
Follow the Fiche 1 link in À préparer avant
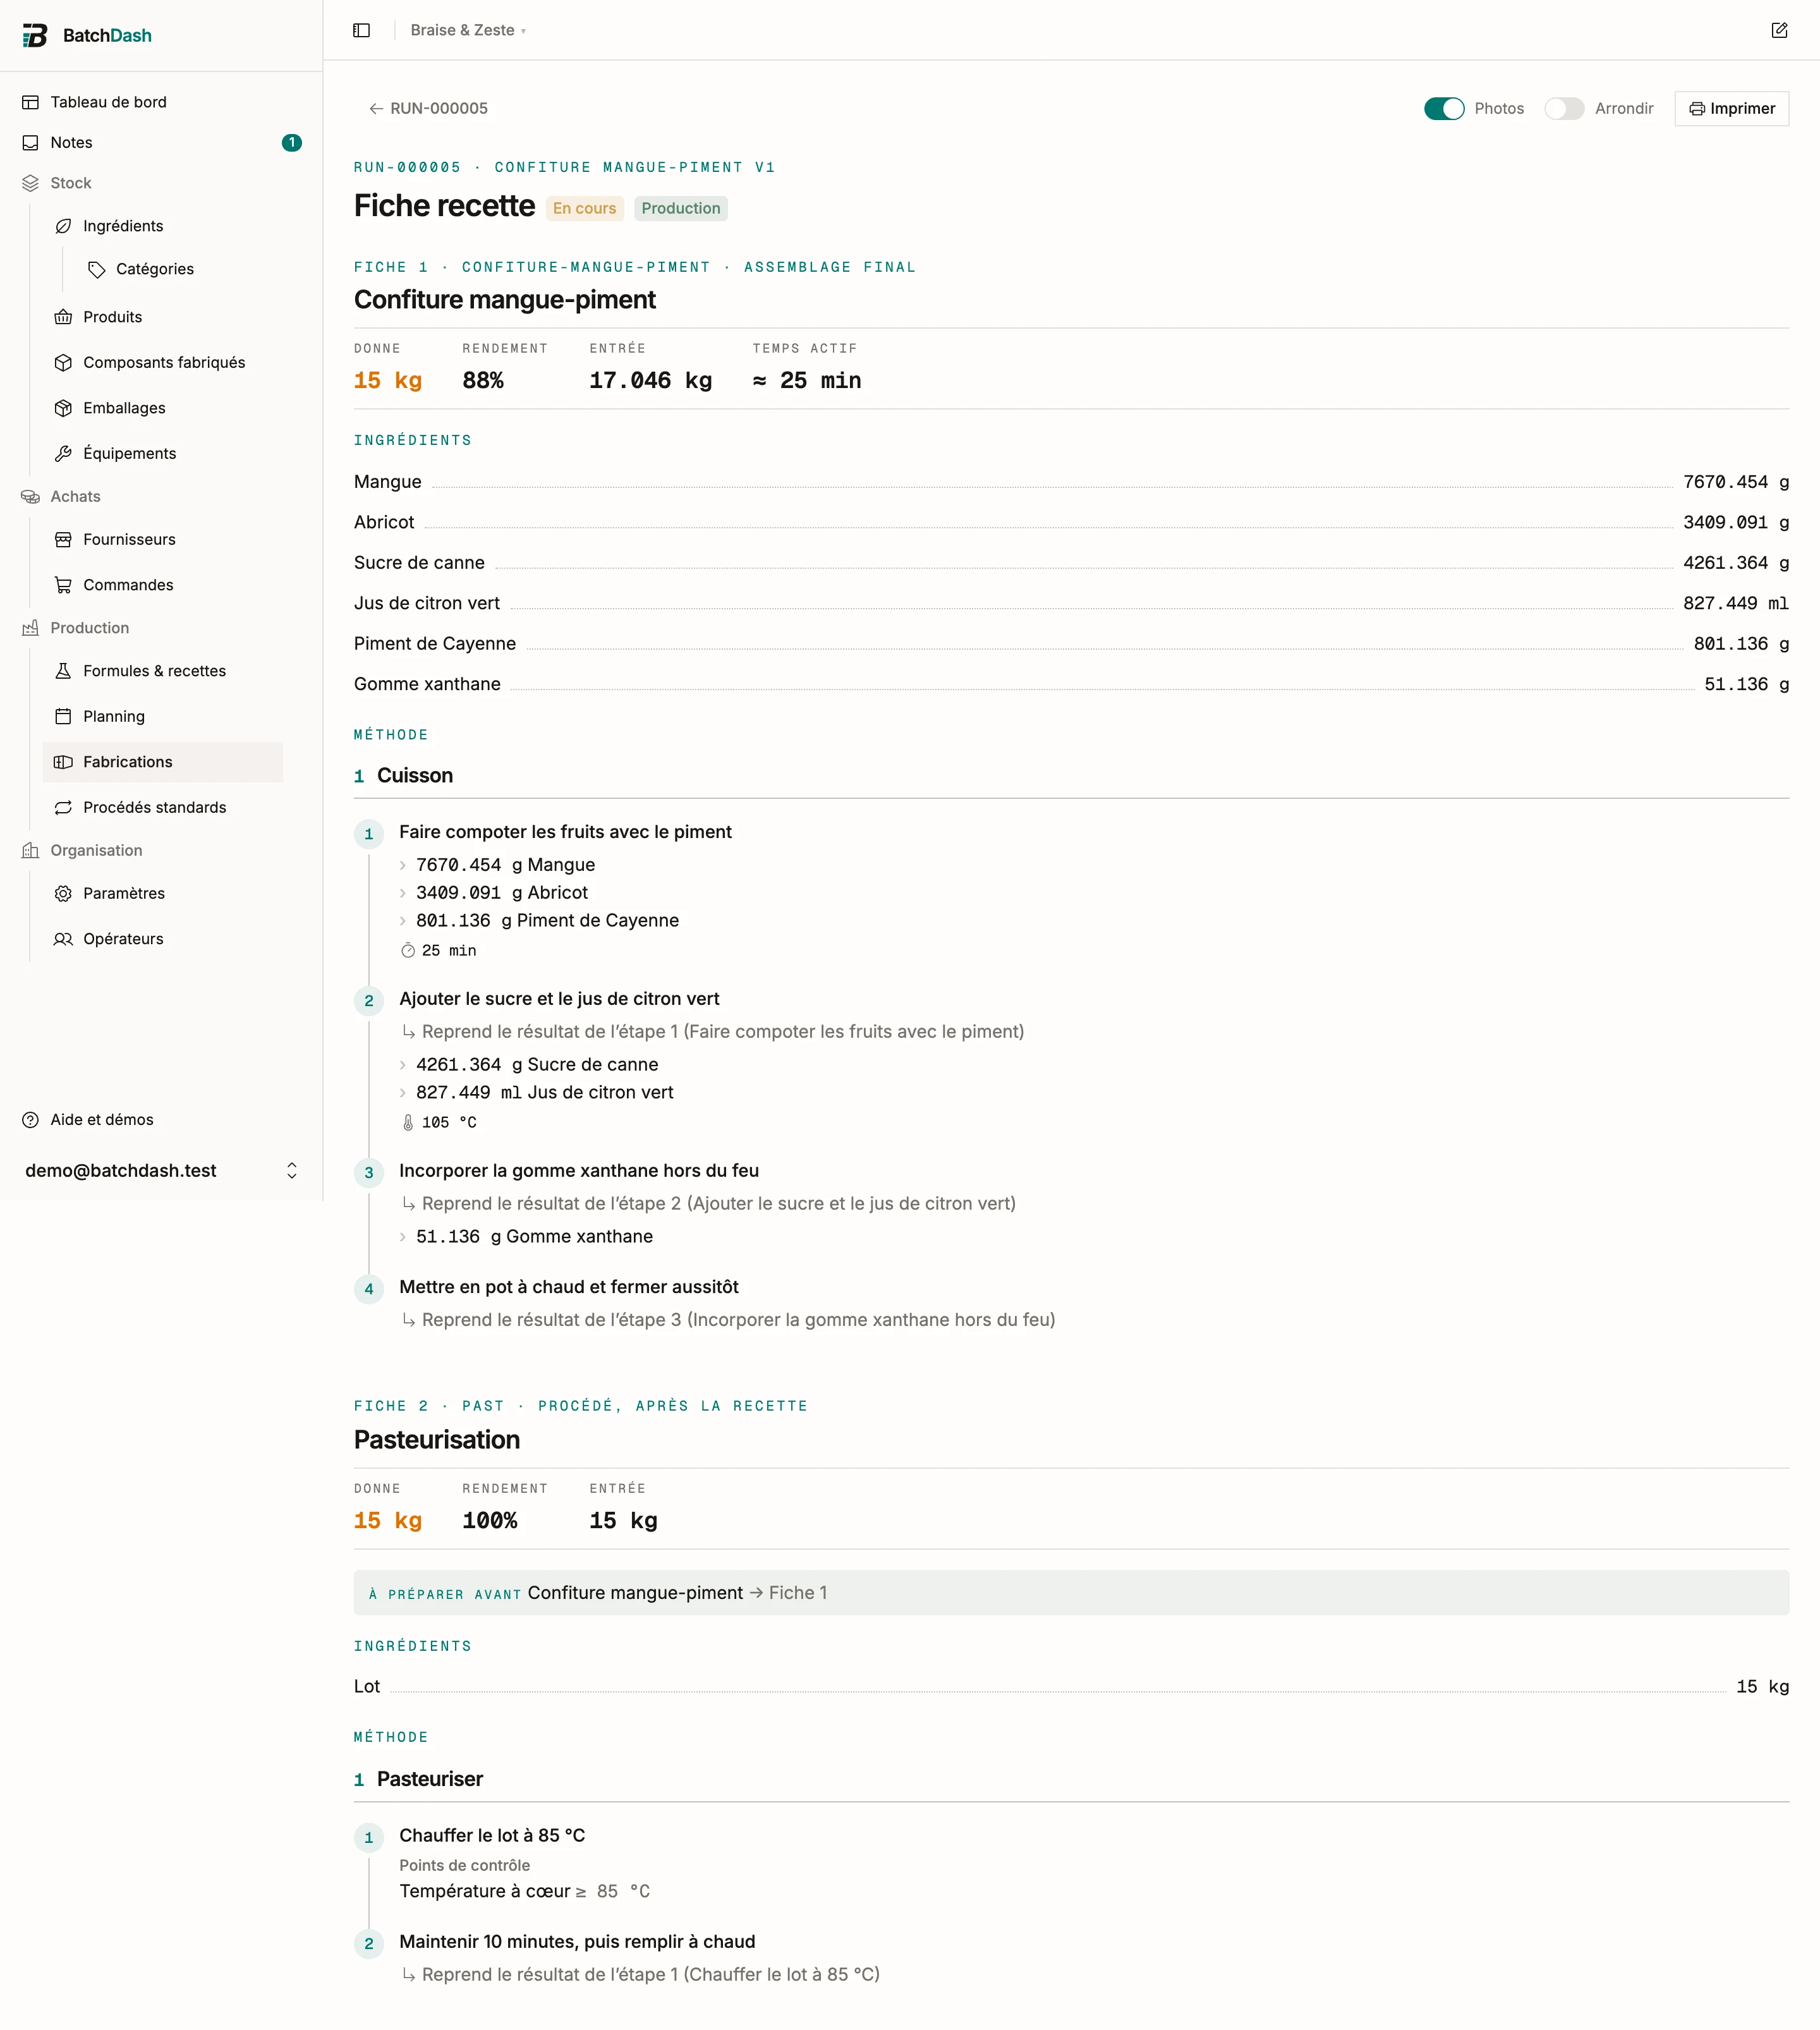[798, 1593]
